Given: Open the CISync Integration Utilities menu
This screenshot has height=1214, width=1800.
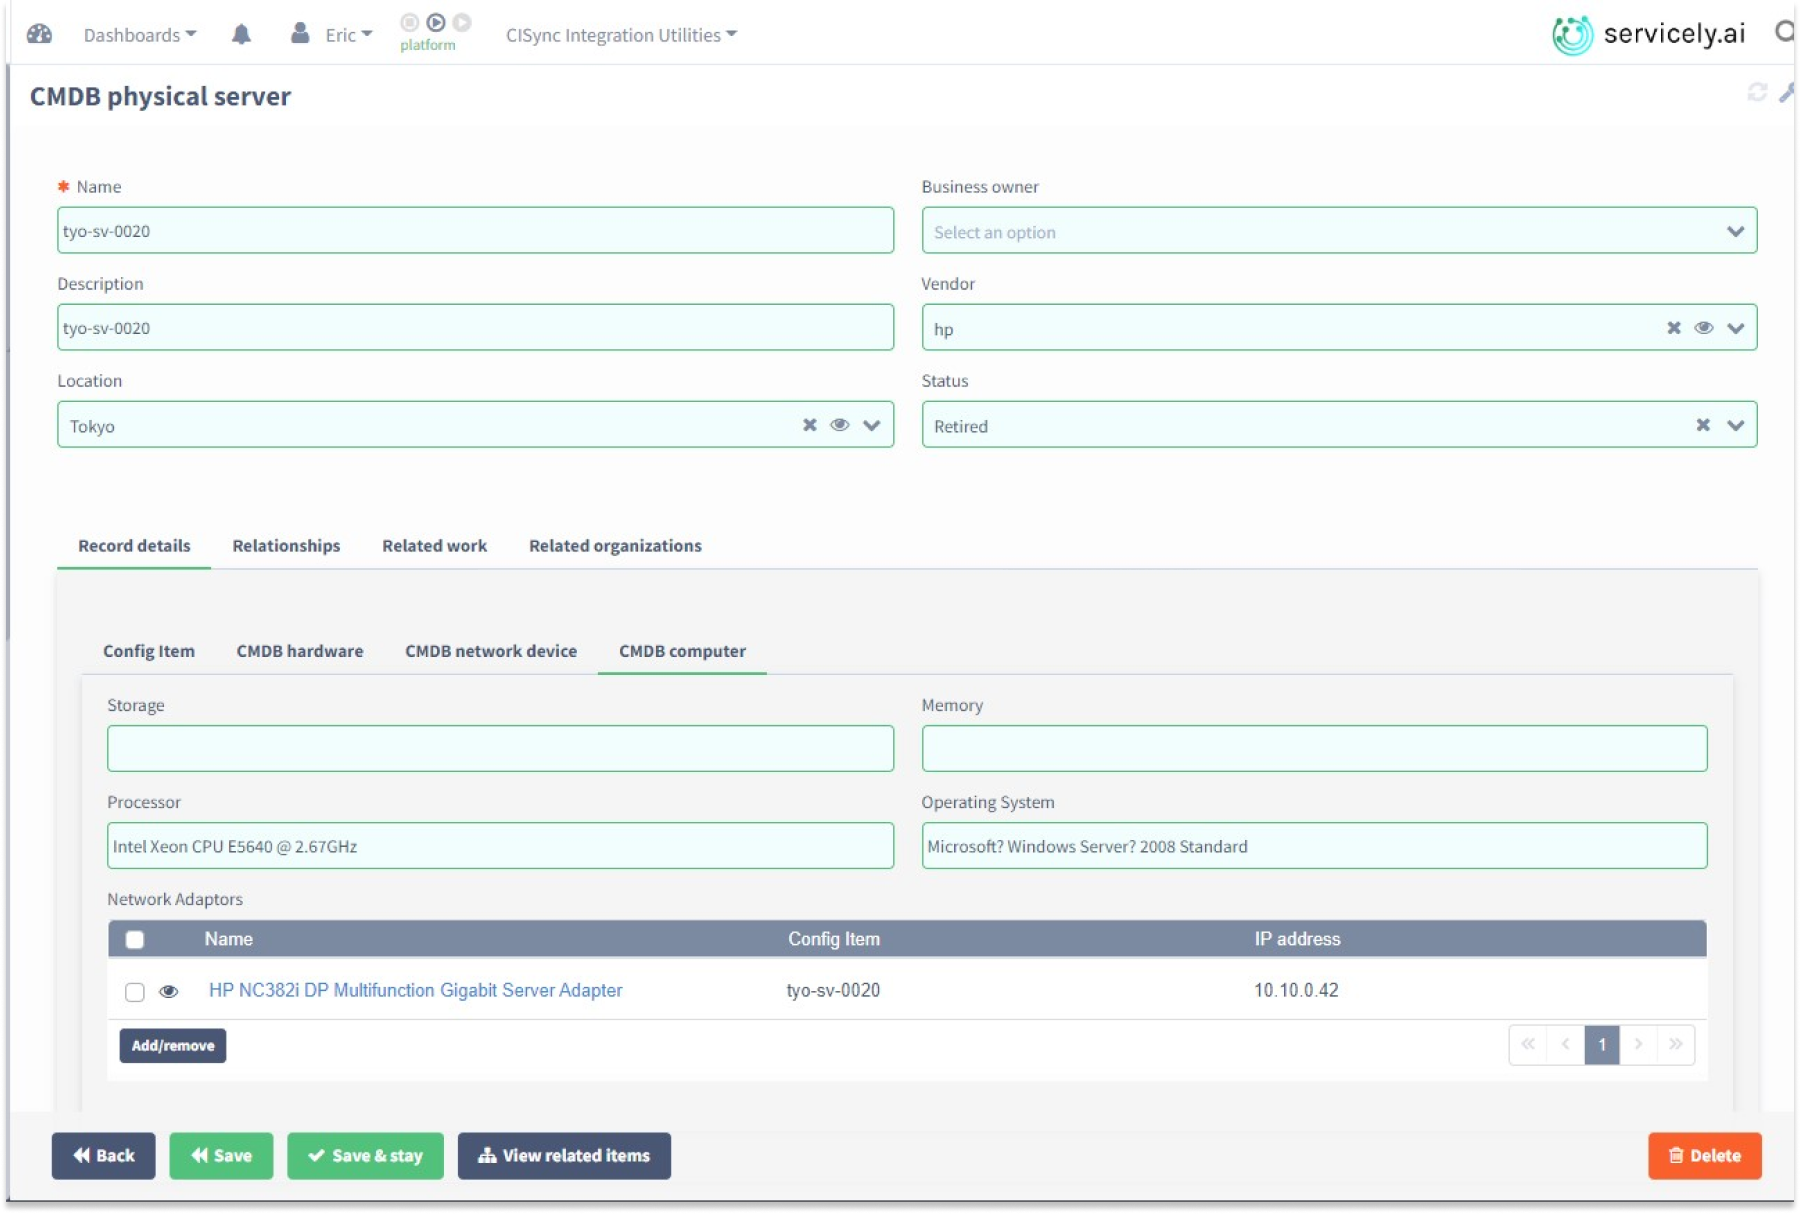Looking at the screenshot, I should click(x=620, y=34).
